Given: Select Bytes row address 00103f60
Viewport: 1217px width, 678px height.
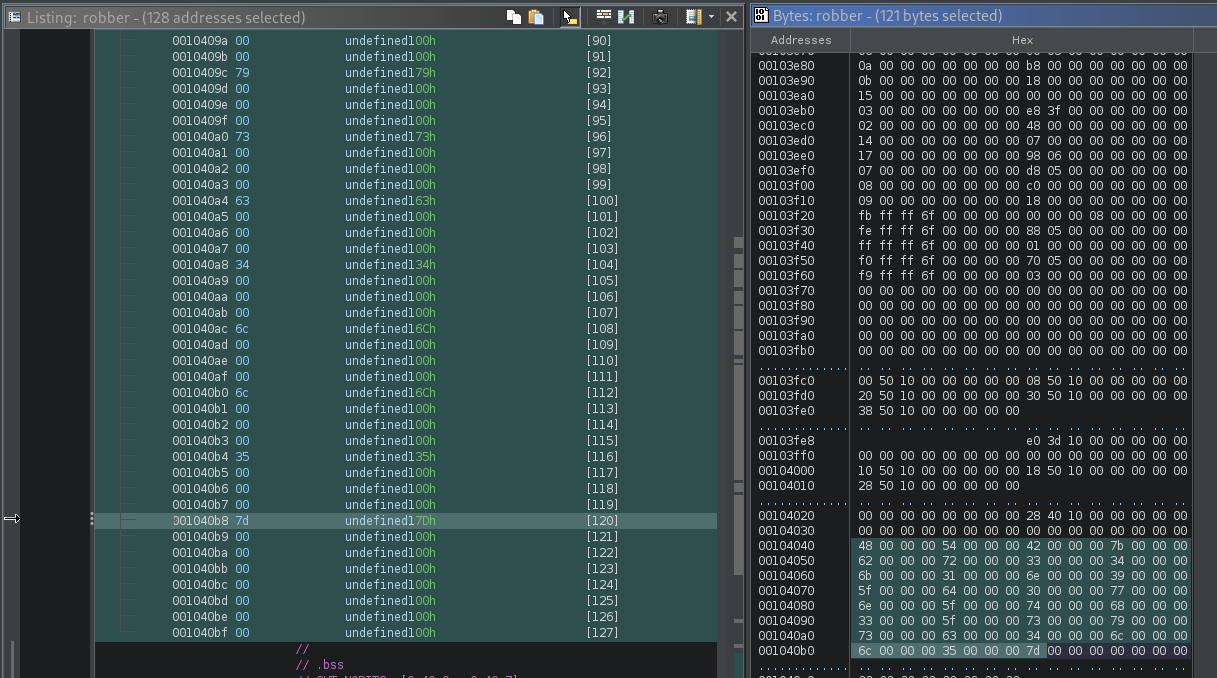Looking at the screenshot, I should tap(786, 276).
